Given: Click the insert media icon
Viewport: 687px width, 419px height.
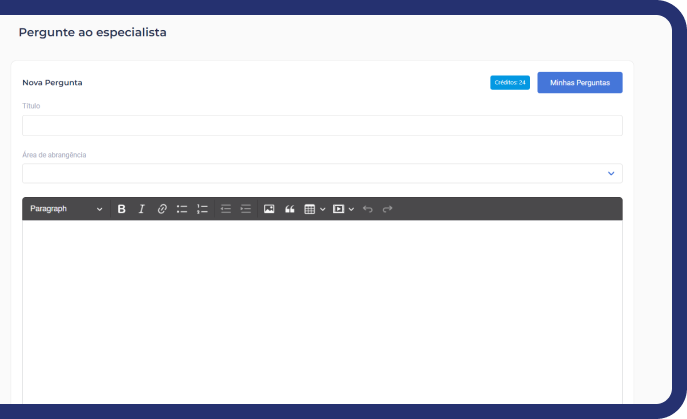Looking at the screenshot, I should tap(339, 209).
